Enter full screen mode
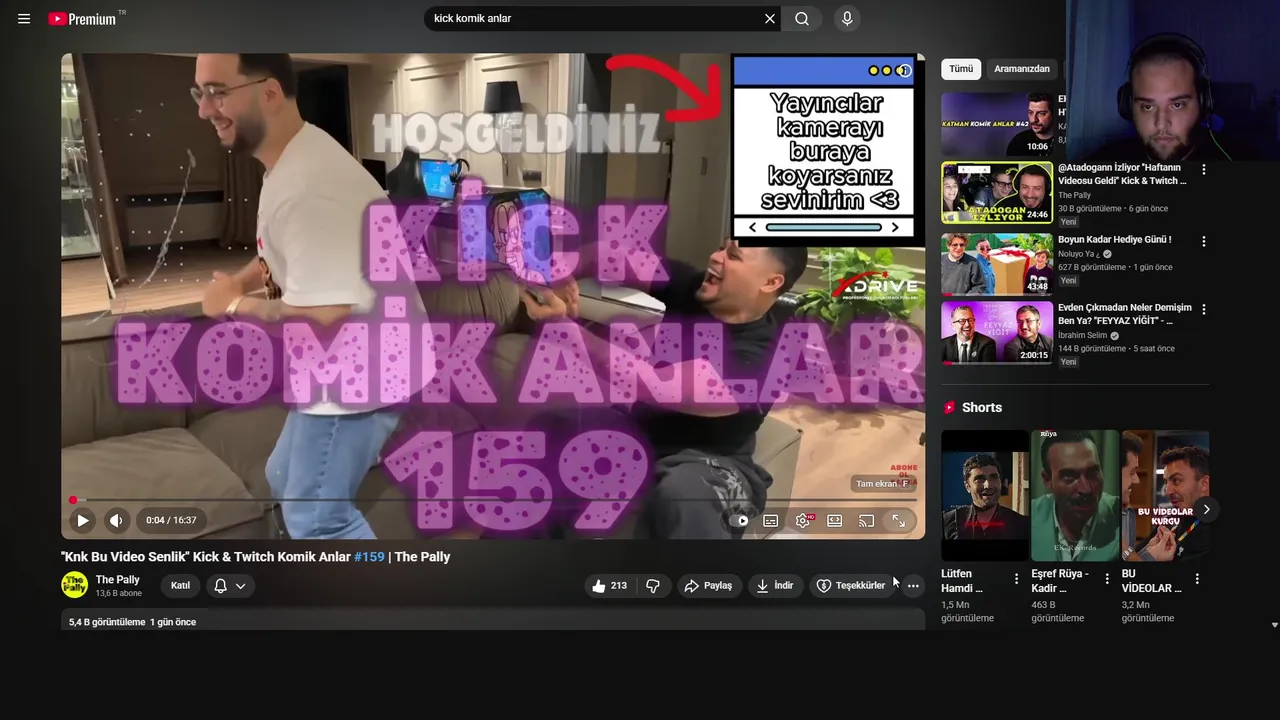The height and width of the screenshot is (720, 1280). click(899, 520)
